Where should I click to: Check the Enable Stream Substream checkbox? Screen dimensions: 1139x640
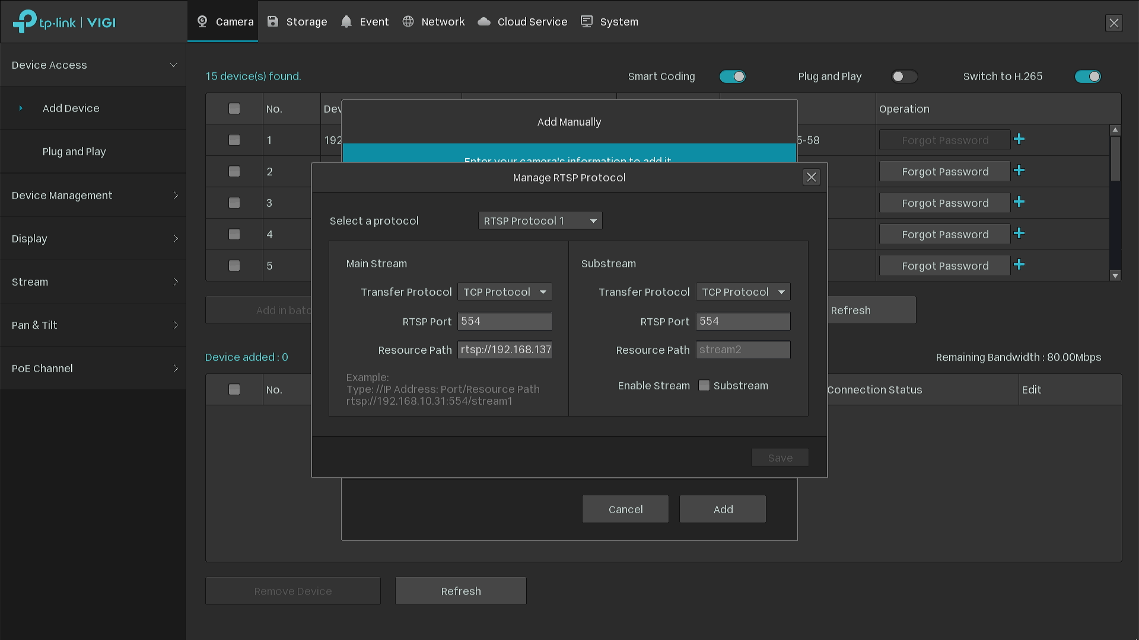[704, 386]
